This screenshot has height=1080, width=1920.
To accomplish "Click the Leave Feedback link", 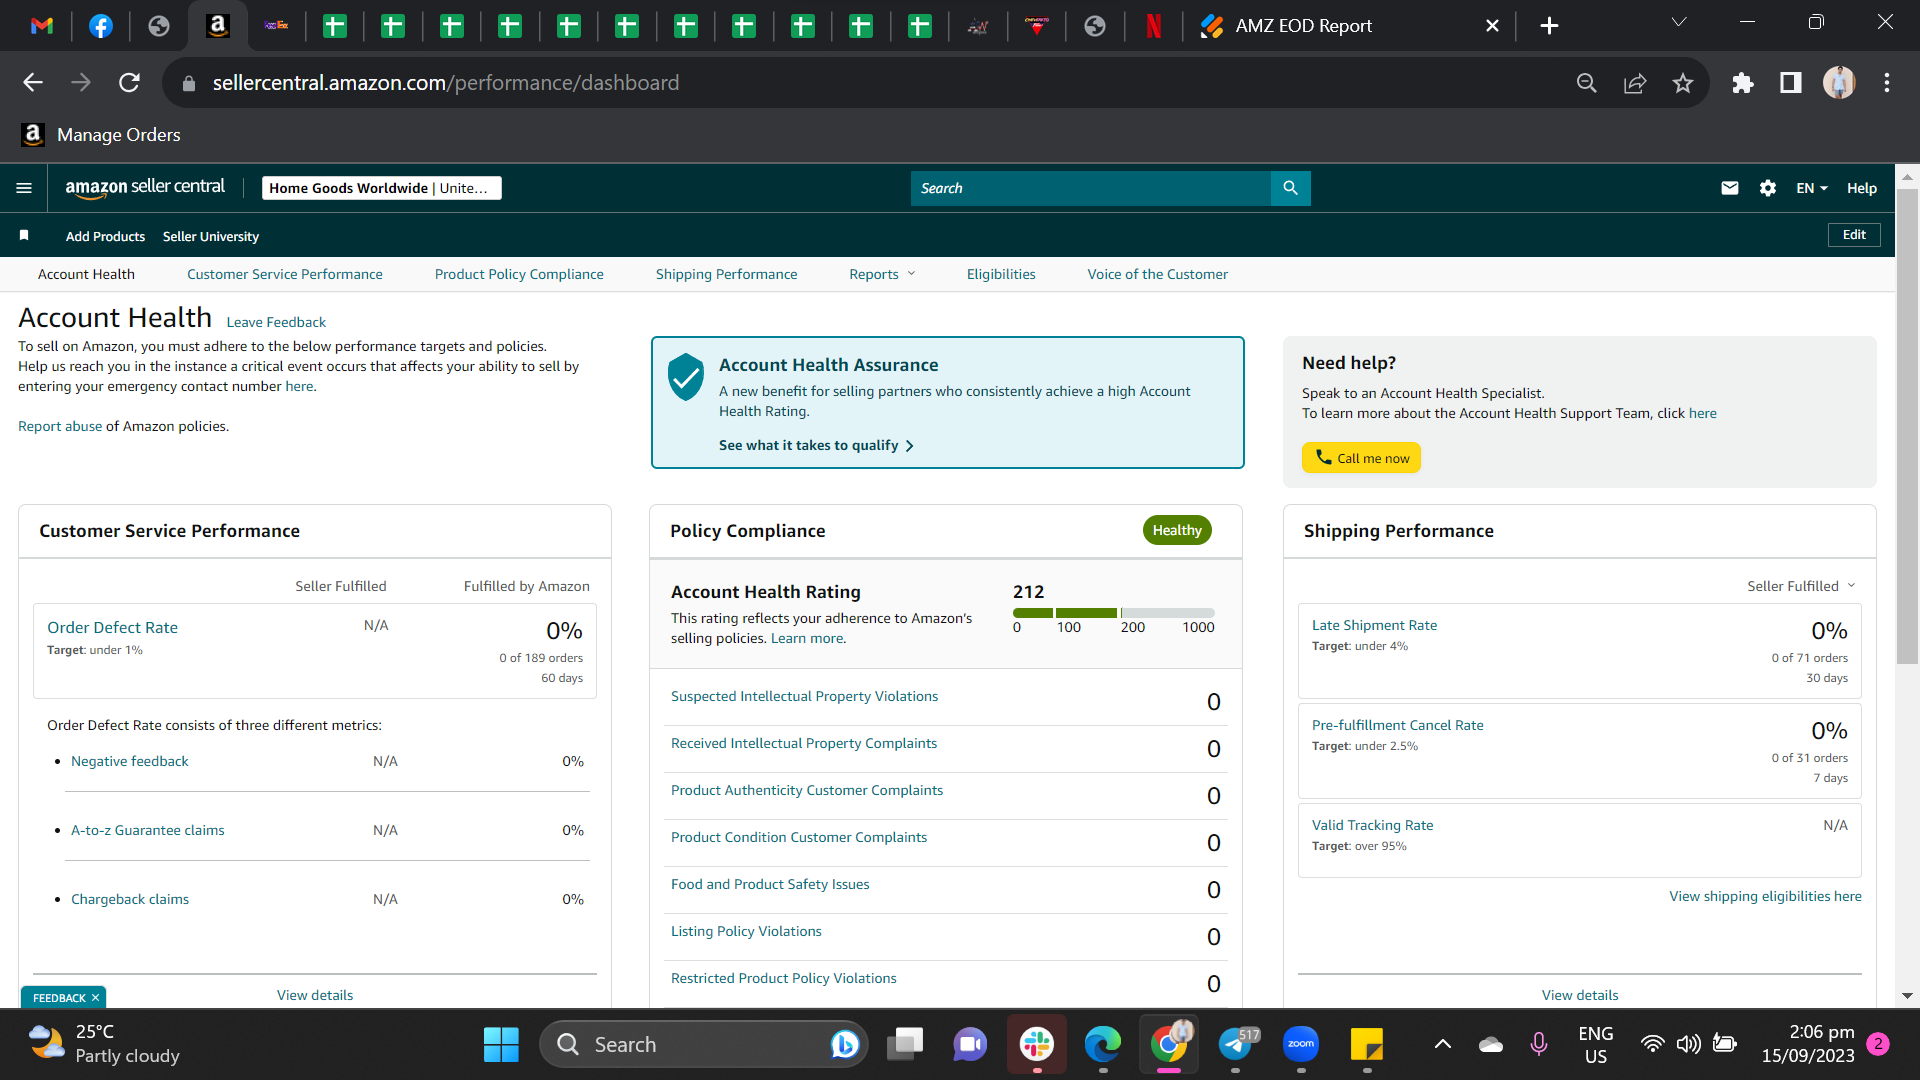I will click(x=276, y=322).
